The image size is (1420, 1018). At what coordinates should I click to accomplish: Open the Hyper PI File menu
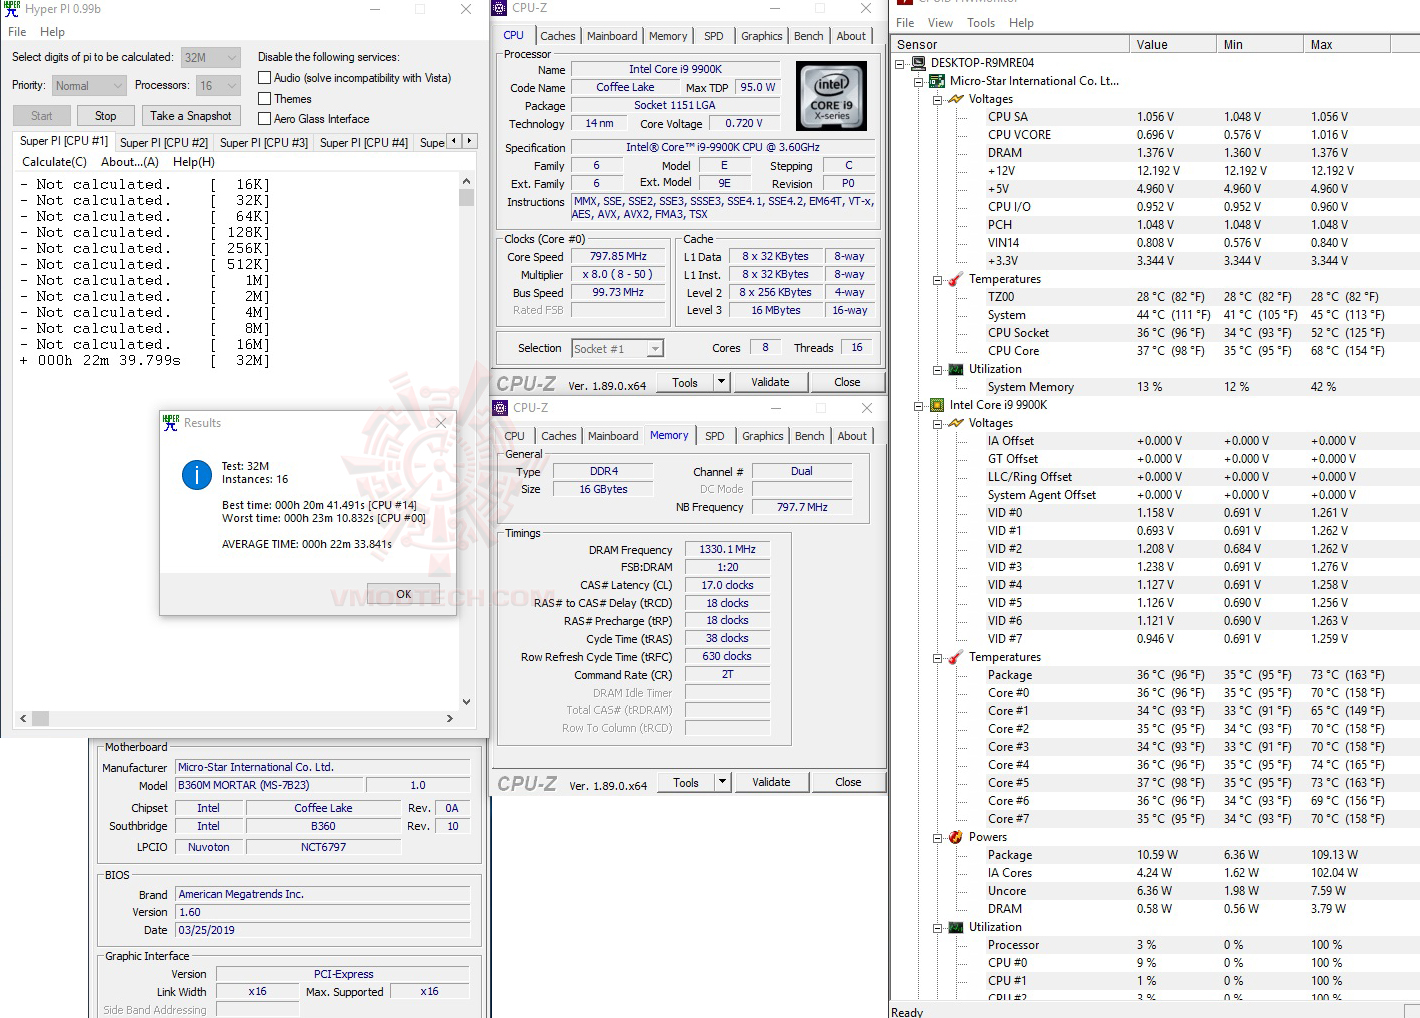pos(17,32)
